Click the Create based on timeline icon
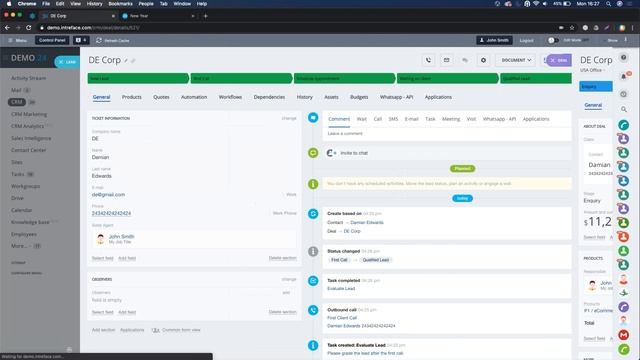The image size is (640, 360). [x=313, y=214]
